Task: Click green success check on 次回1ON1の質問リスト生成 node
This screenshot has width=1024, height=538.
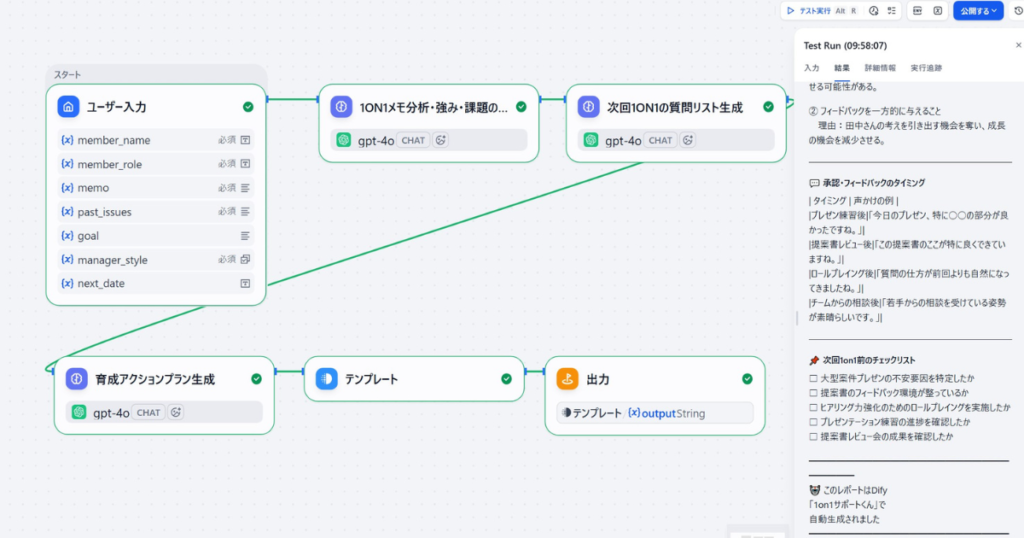Action: 768,106
